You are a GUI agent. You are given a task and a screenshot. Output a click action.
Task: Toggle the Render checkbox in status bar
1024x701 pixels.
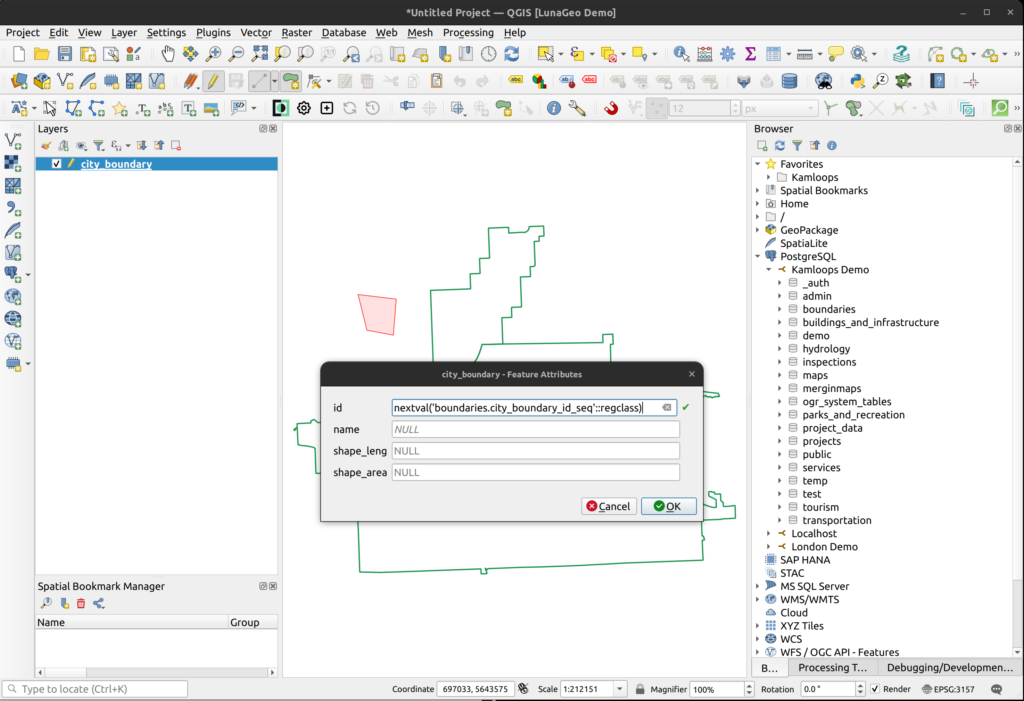pyautogui.click(x=875, y=689)
